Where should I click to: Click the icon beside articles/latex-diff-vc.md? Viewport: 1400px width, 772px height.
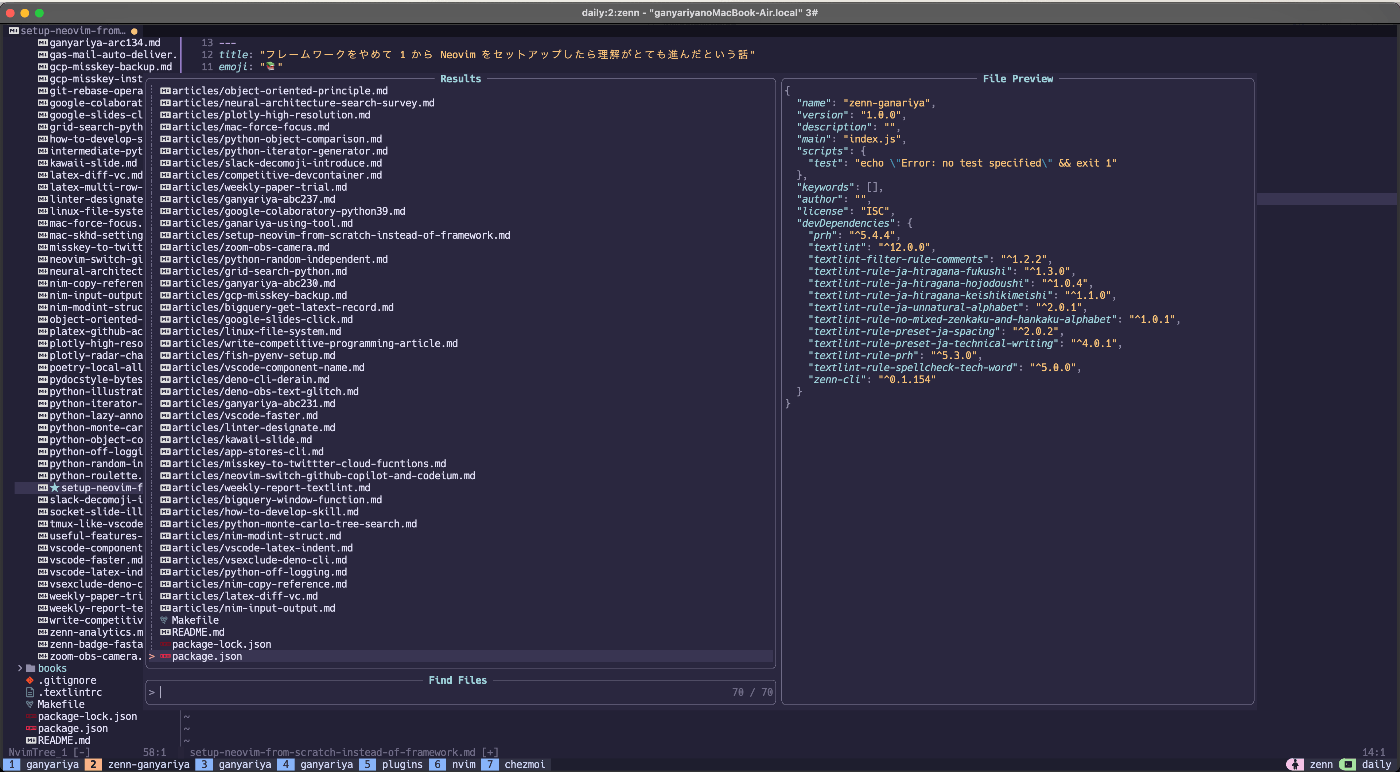[x=165, y=596]
